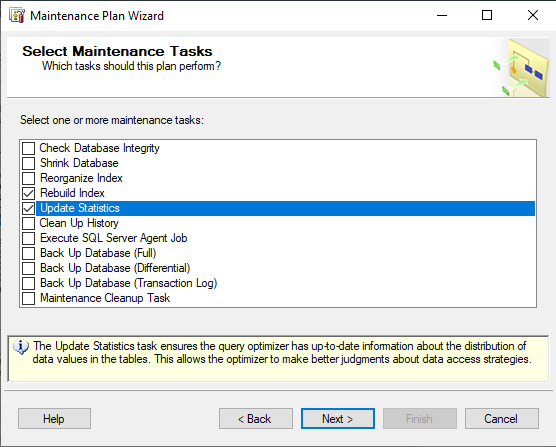Tick the Maintenance Cleanup Task checkbox
The image size is (556, 447).
click(x=29, y=298)
